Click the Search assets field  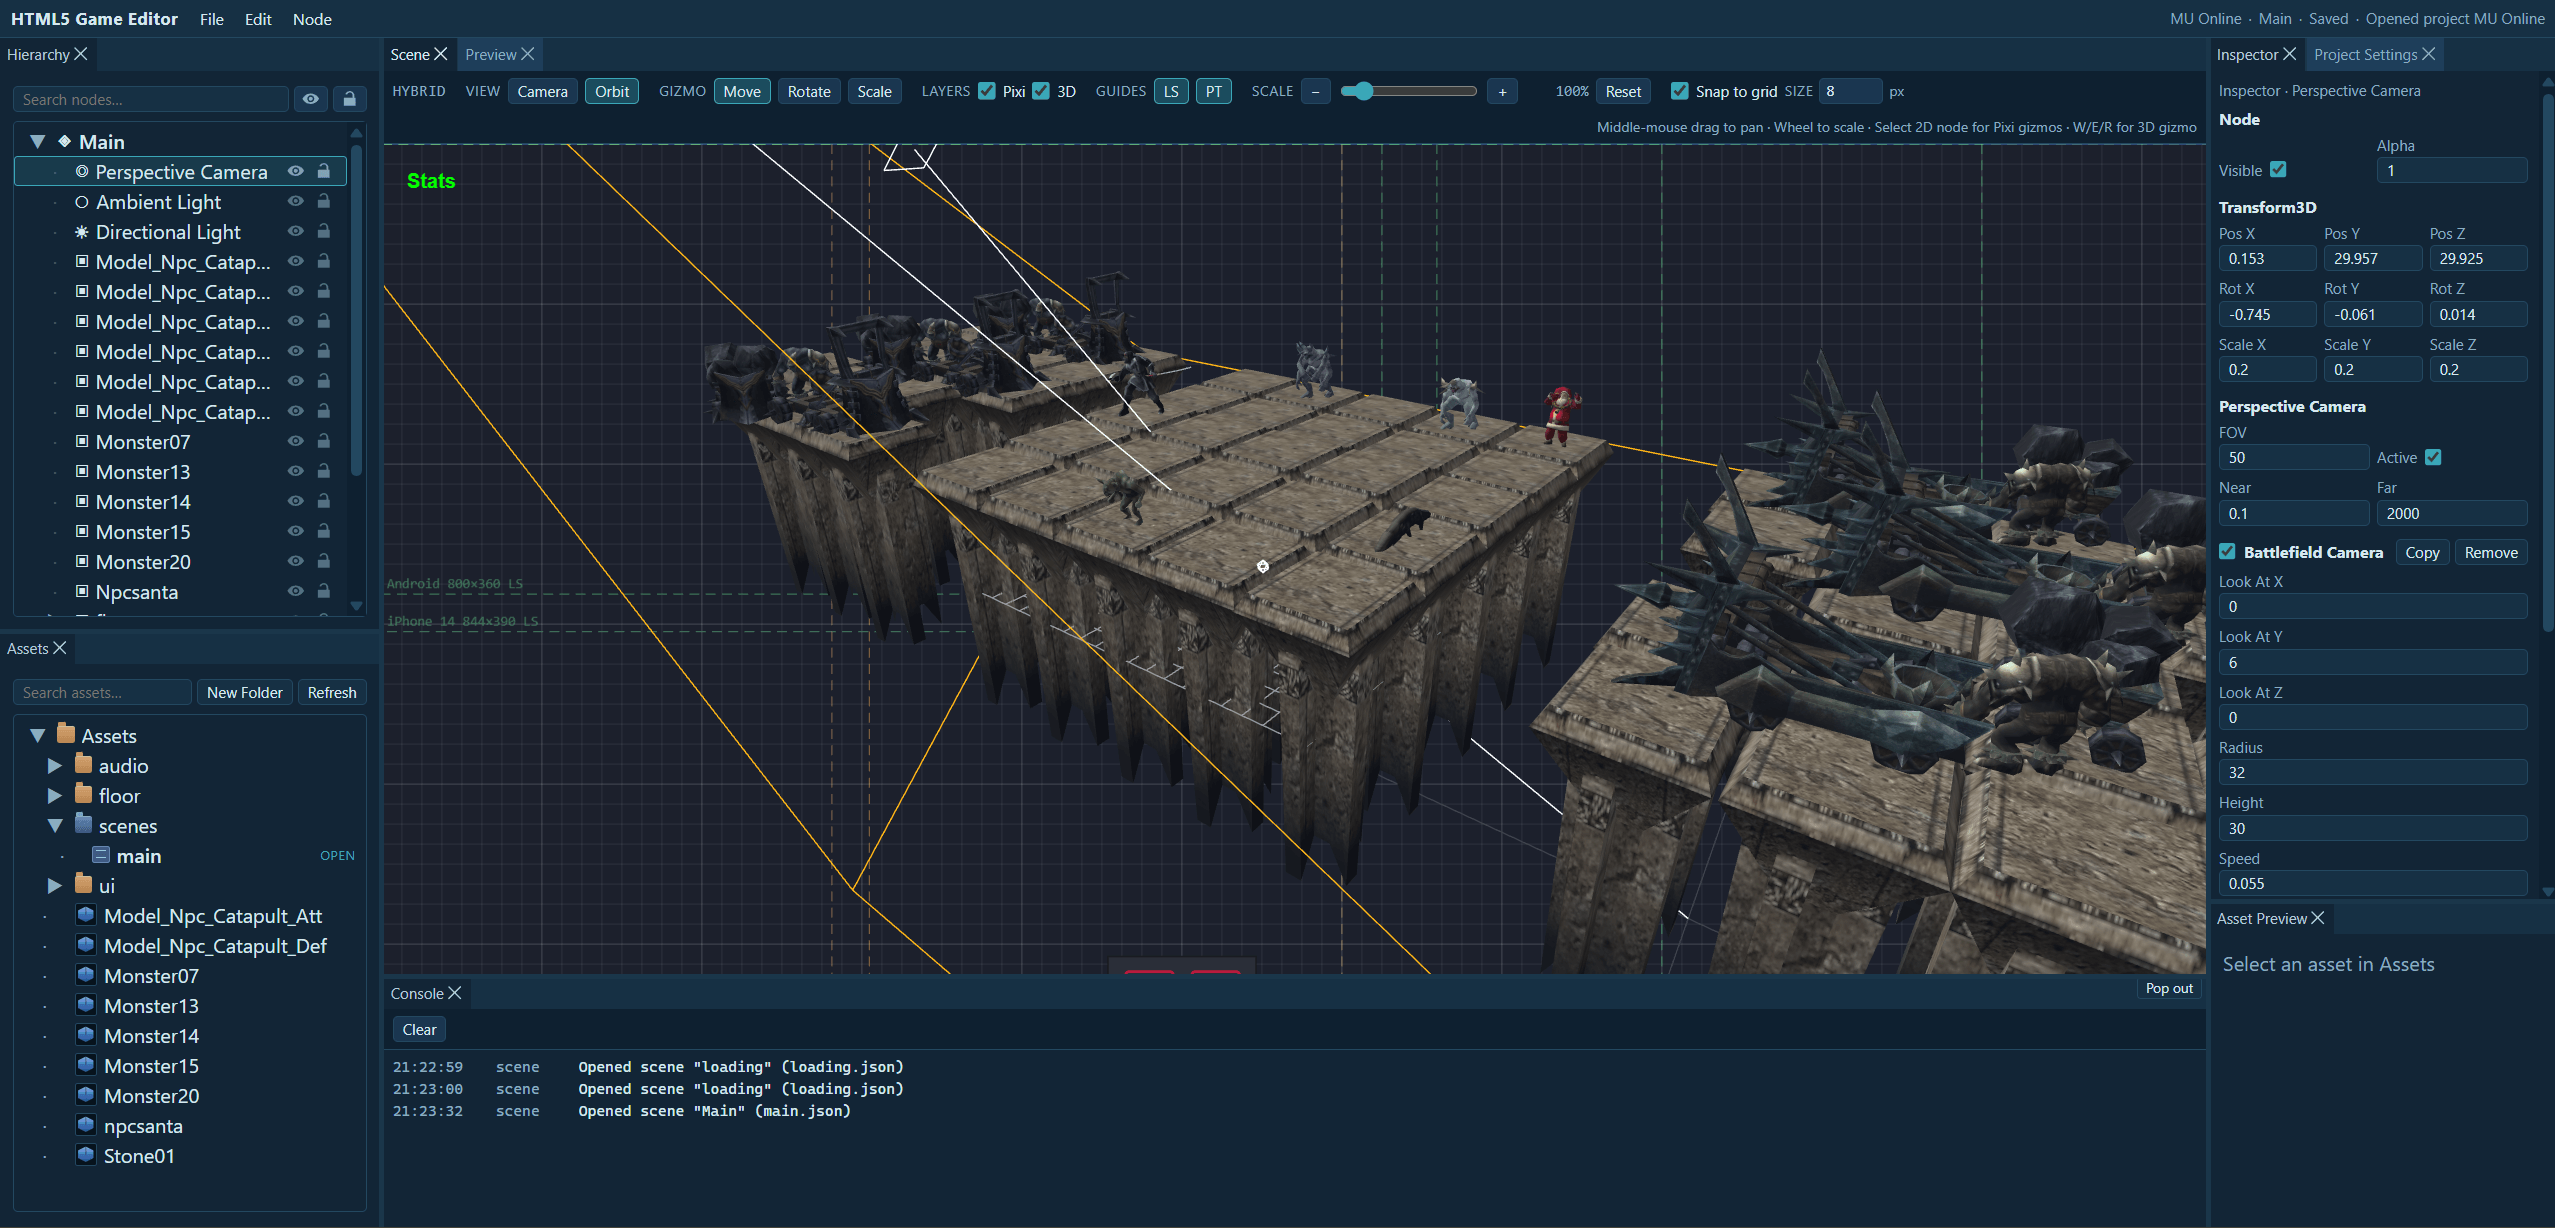pyautogui.click(x=102, y=692)
